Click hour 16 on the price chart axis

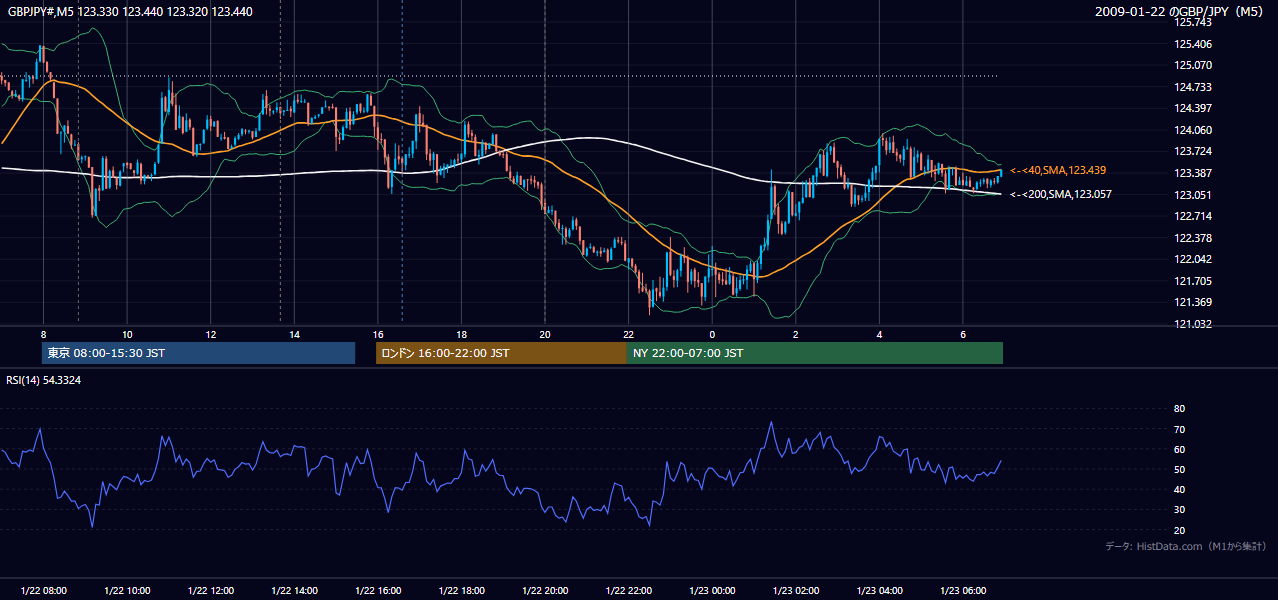coord(378,334)
